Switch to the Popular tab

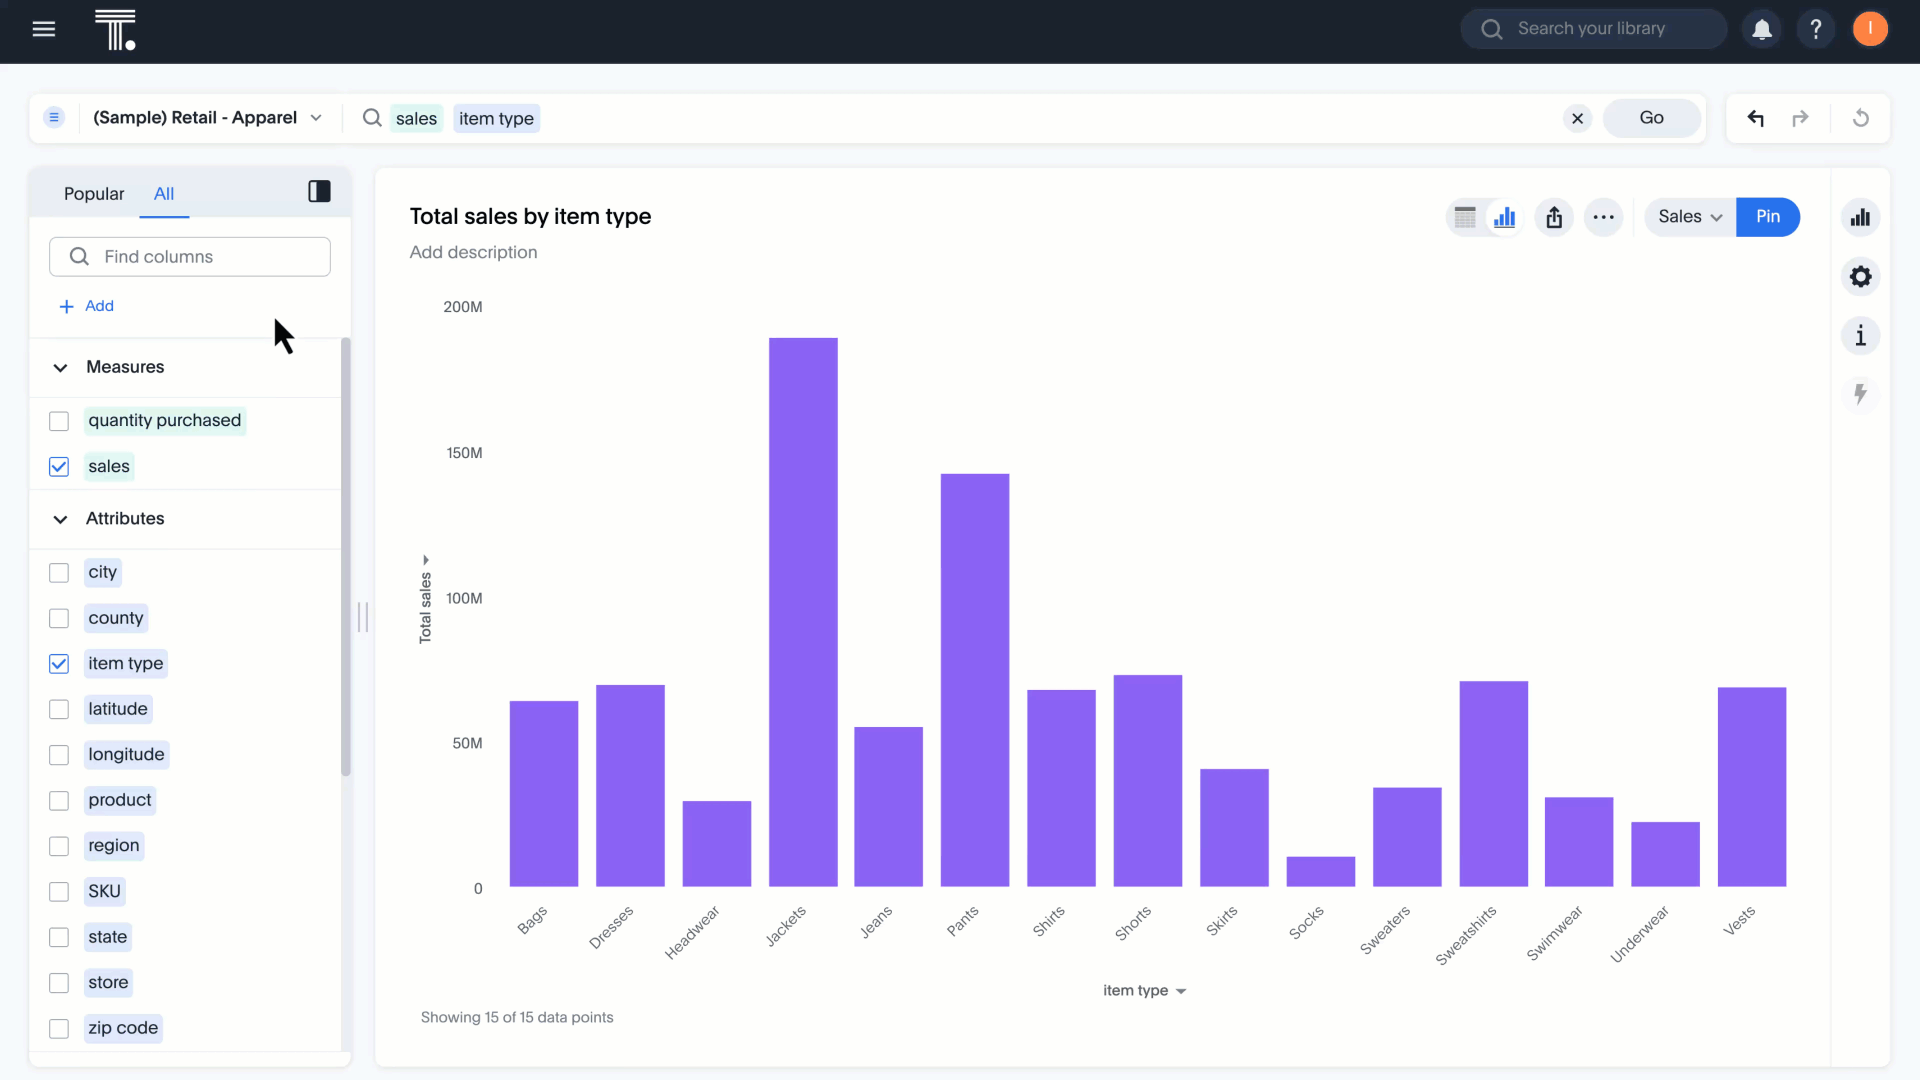(94, 194)
